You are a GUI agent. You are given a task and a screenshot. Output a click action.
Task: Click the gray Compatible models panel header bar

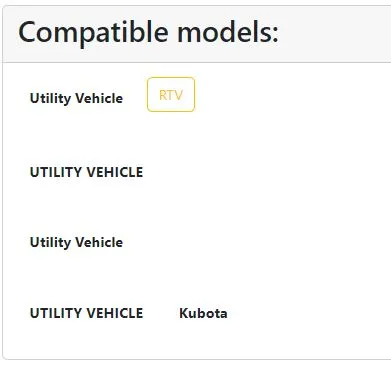tap(197, 34)
